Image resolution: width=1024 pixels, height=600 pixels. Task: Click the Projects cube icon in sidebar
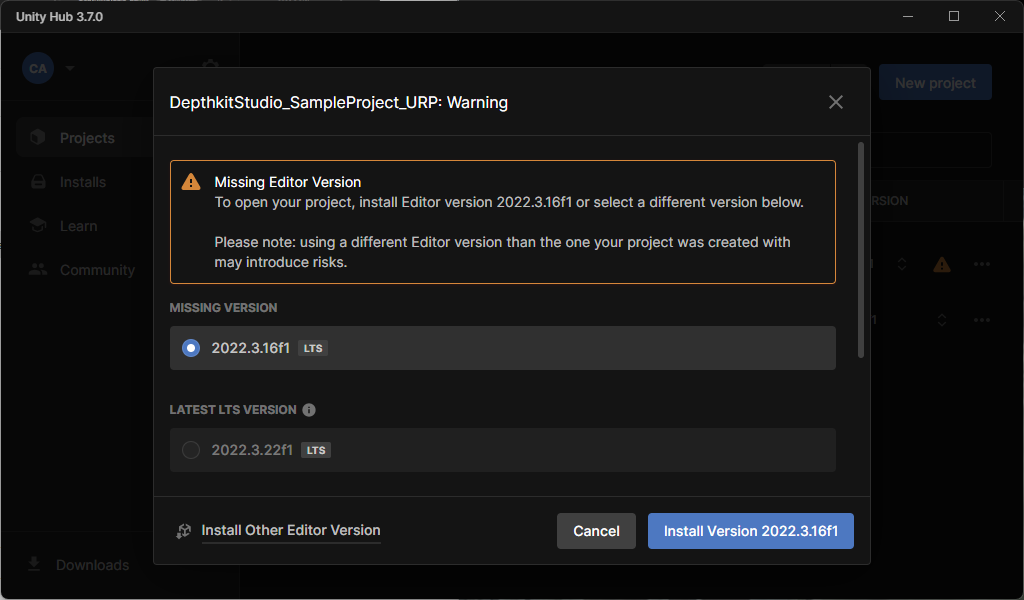(x=38, y=138)
